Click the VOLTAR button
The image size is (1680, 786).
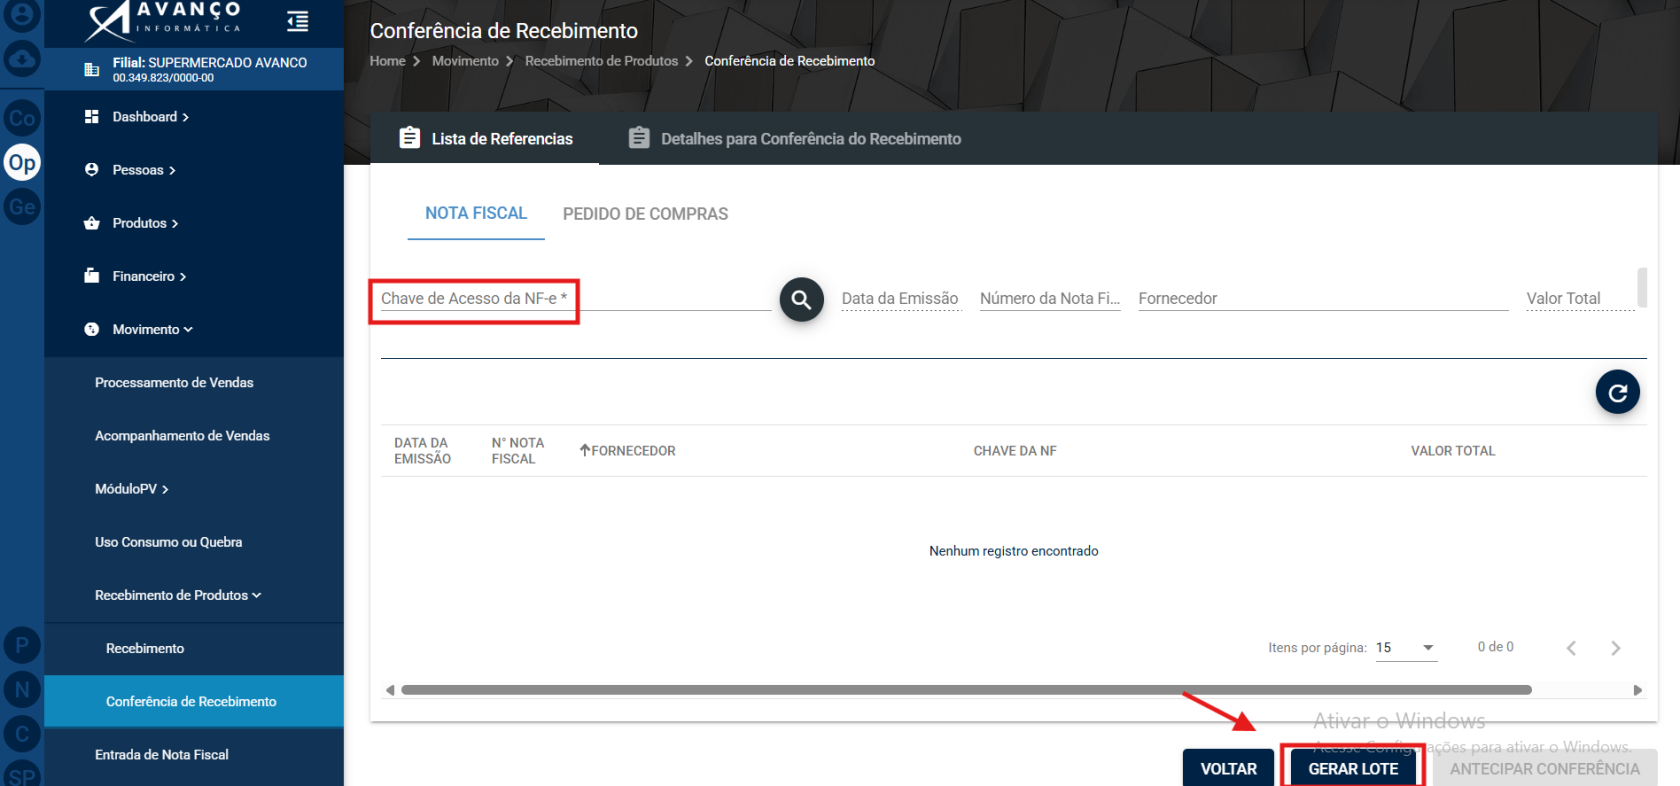click(x=1228, y=769)
